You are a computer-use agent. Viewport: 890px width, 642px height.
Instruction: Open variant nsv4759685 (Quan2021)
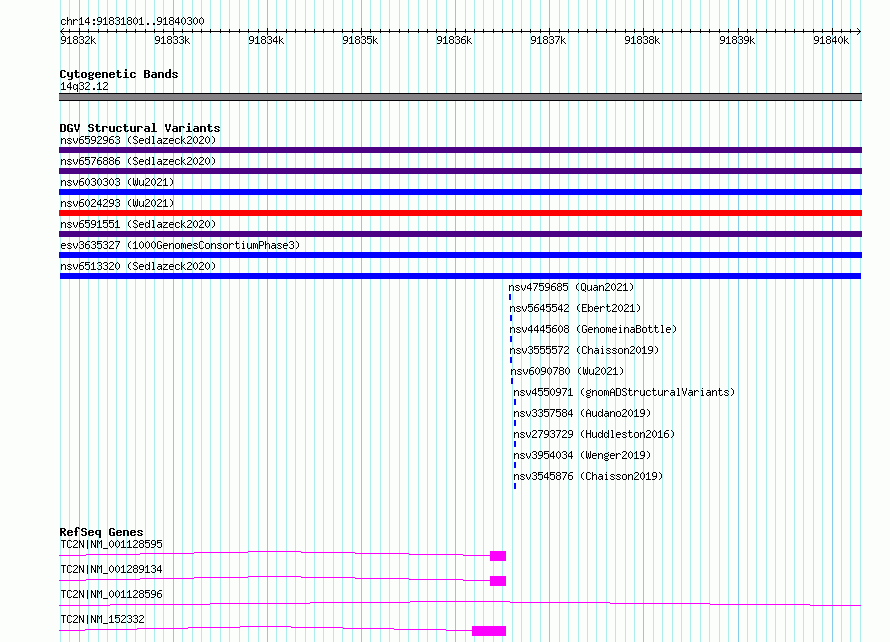tap(571, 287)
